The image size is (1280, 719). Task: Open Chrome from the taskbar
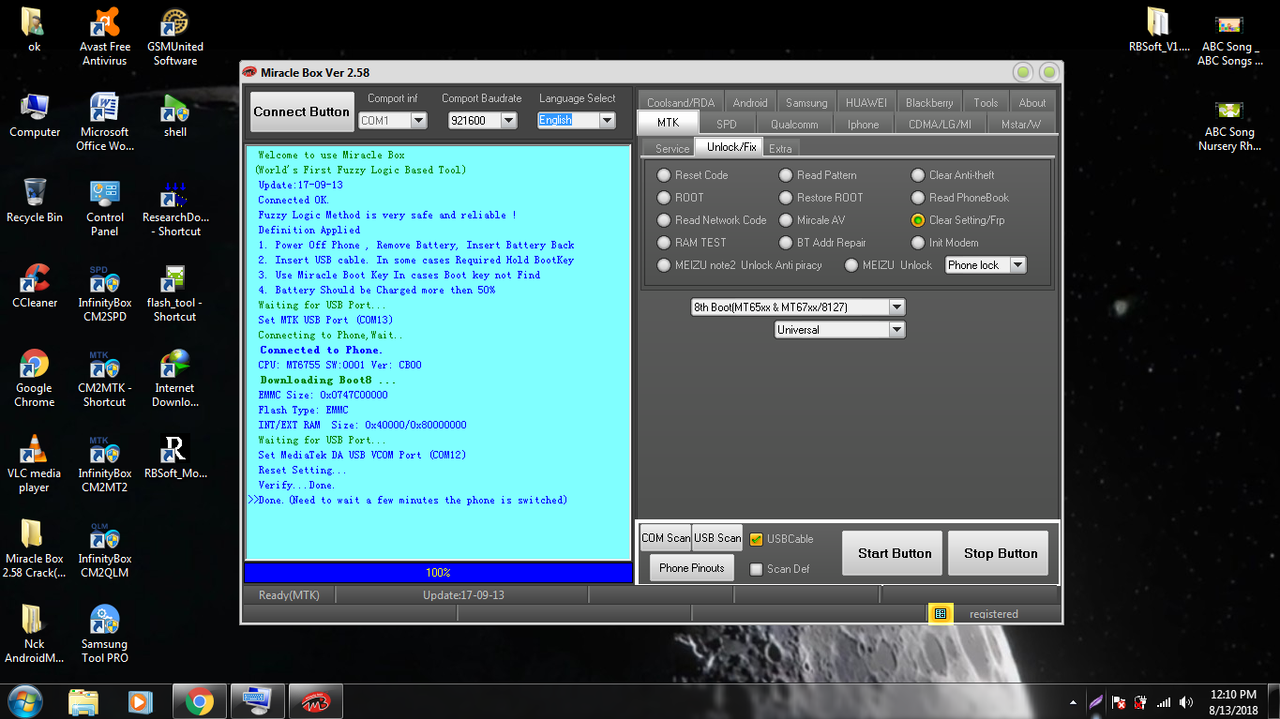point(199,701)
